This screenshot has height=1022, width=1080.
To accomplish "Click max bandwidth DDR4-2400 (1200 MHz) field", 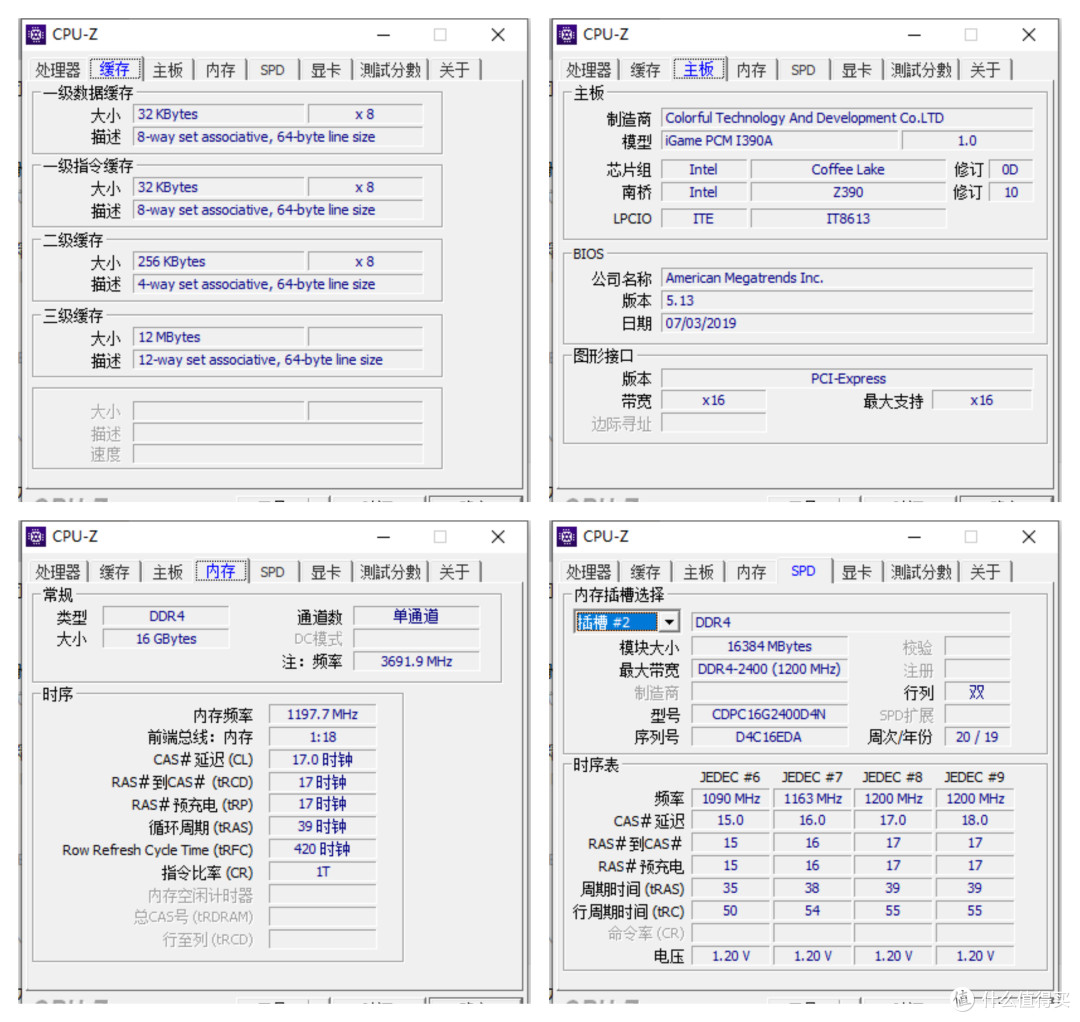I will 769,669.
